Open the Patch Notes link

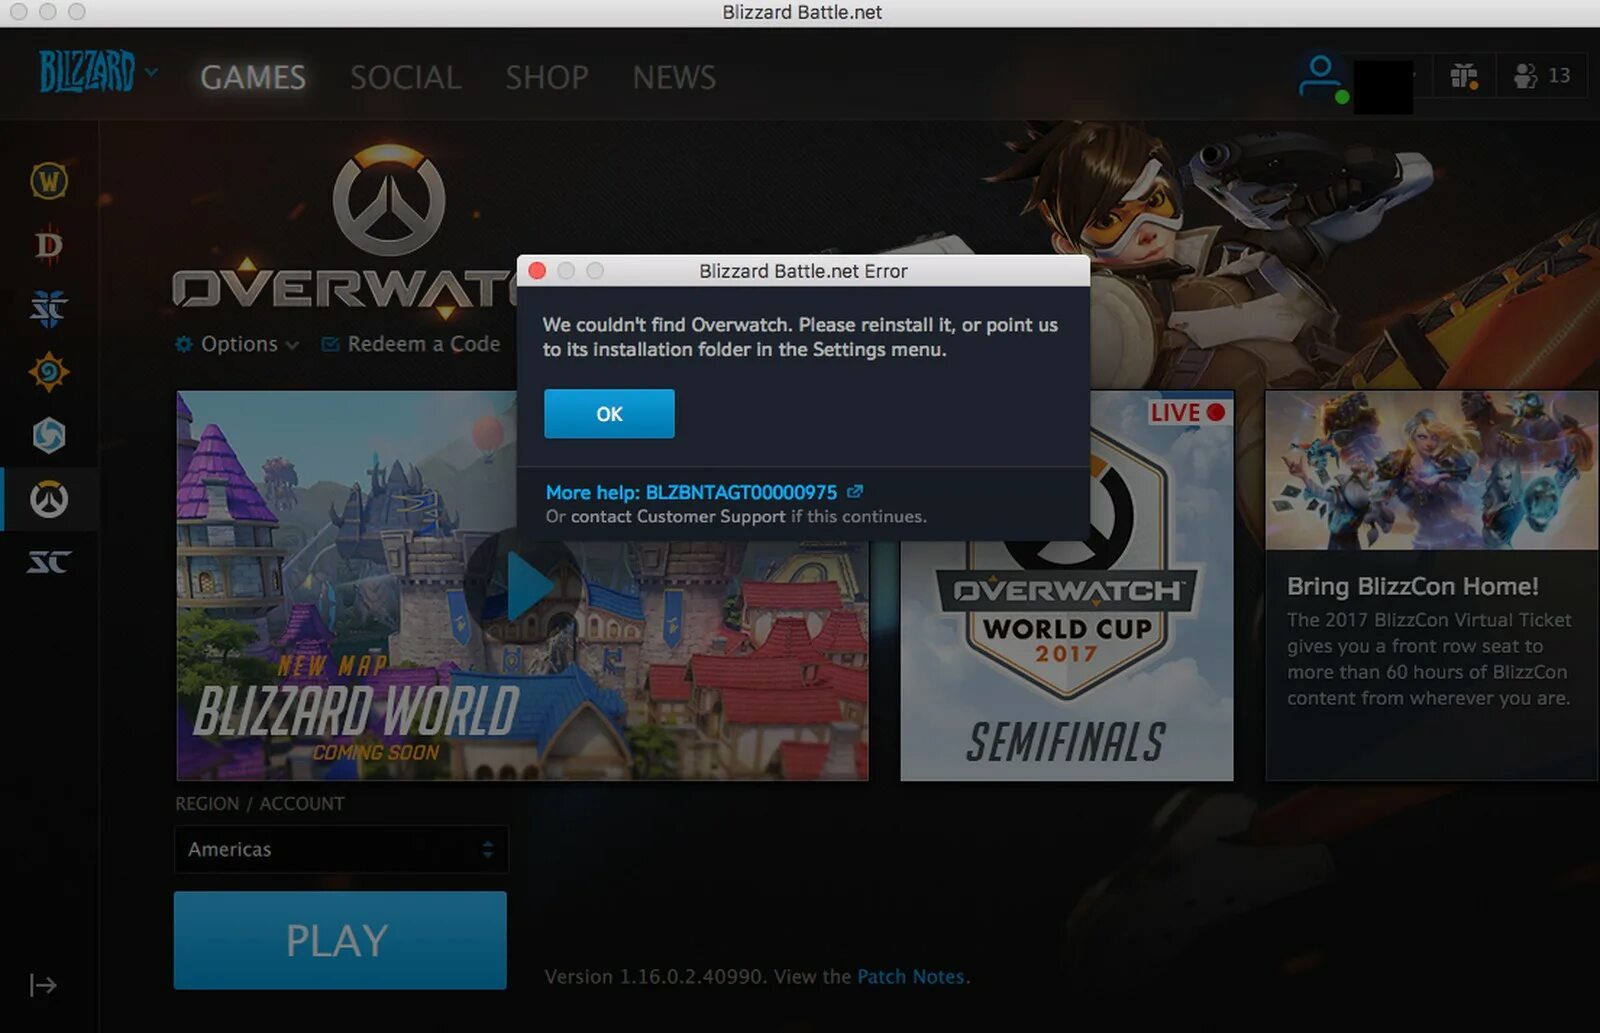tap(911, 976)
